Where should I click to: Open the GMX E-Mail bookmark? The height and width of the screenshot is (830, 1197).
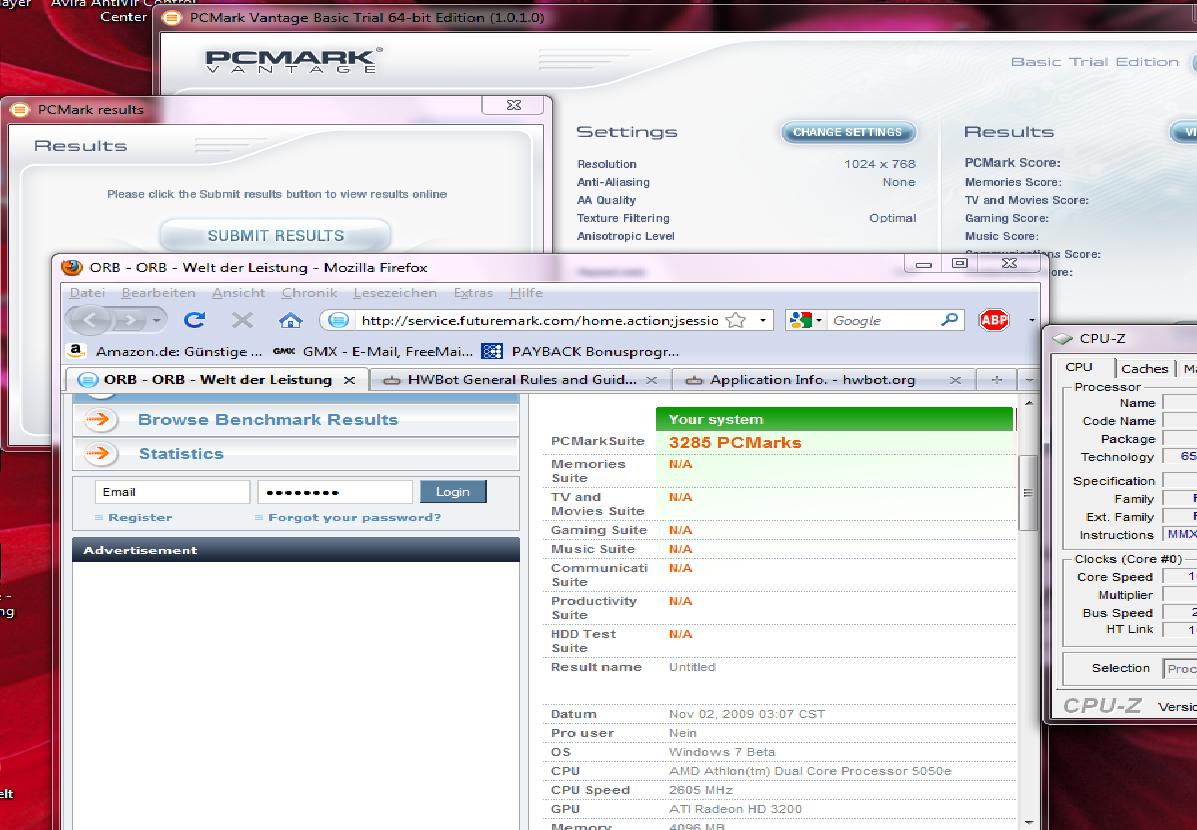coord(373,351)
